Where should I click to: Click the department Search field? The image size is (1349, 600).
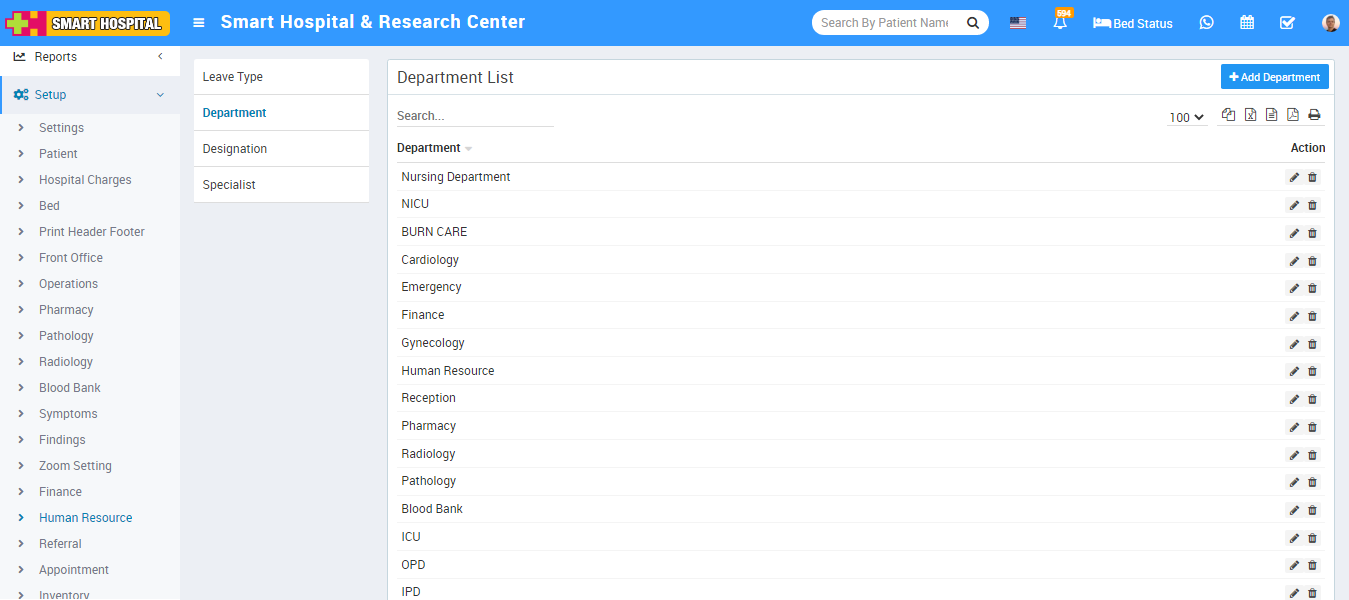[x=474, y=116]
